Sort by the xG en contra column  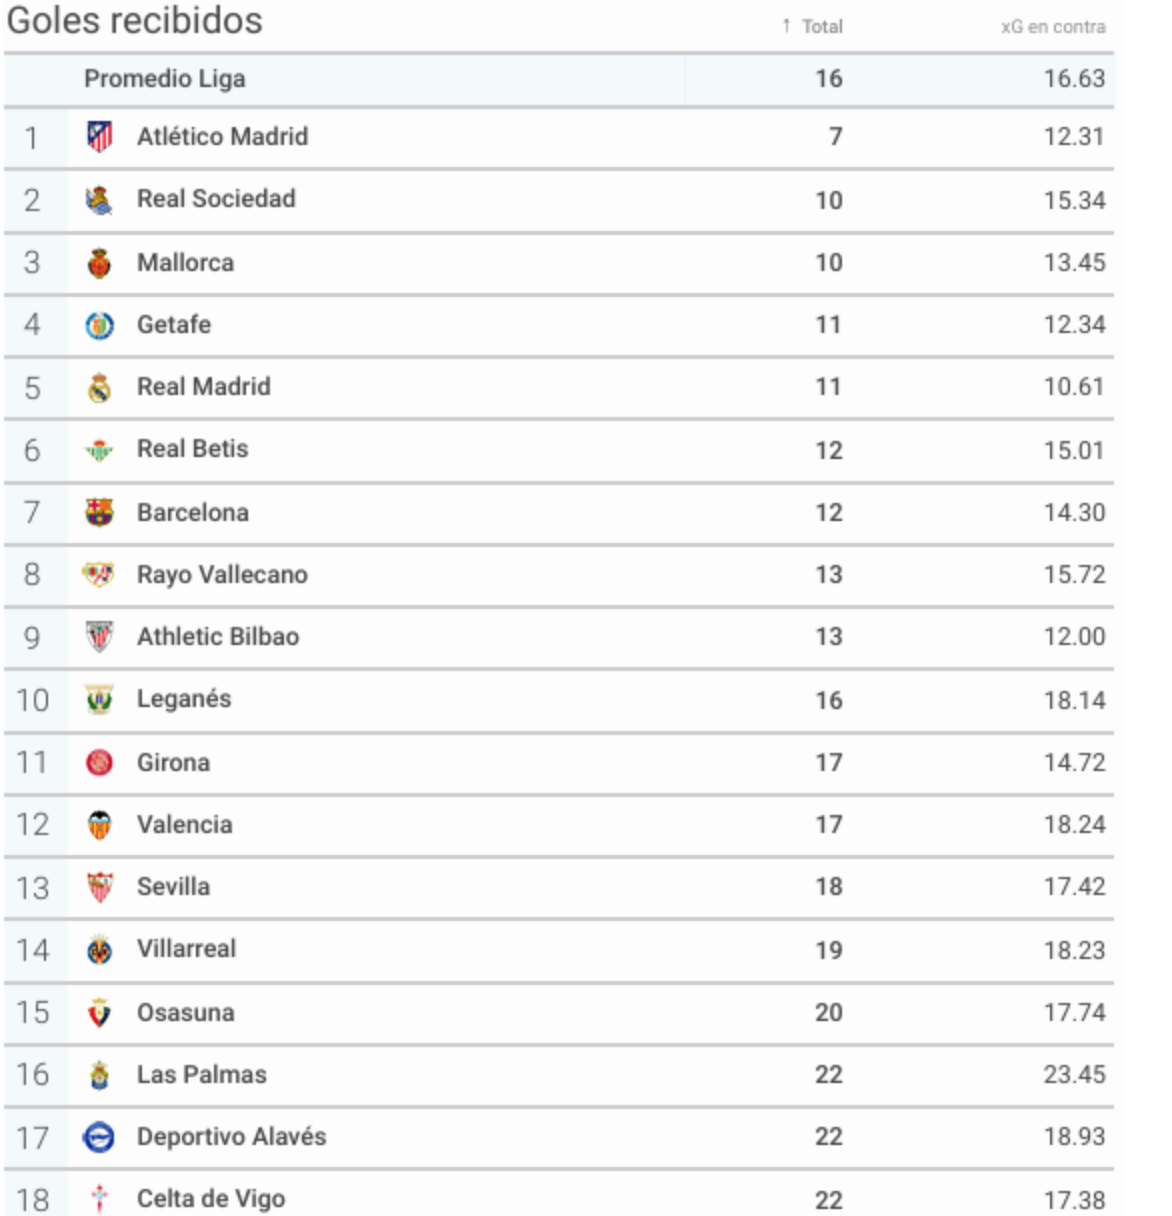[x=1053, y=27]
